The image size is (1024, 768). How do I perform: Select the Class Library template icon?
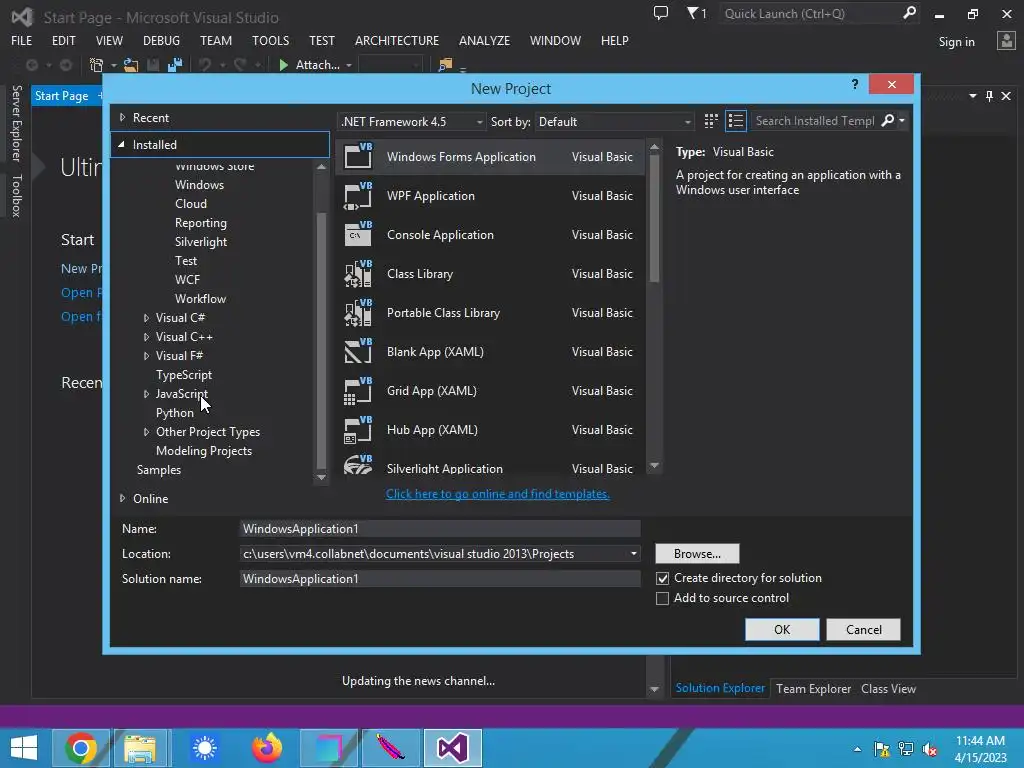click(358, 274)
